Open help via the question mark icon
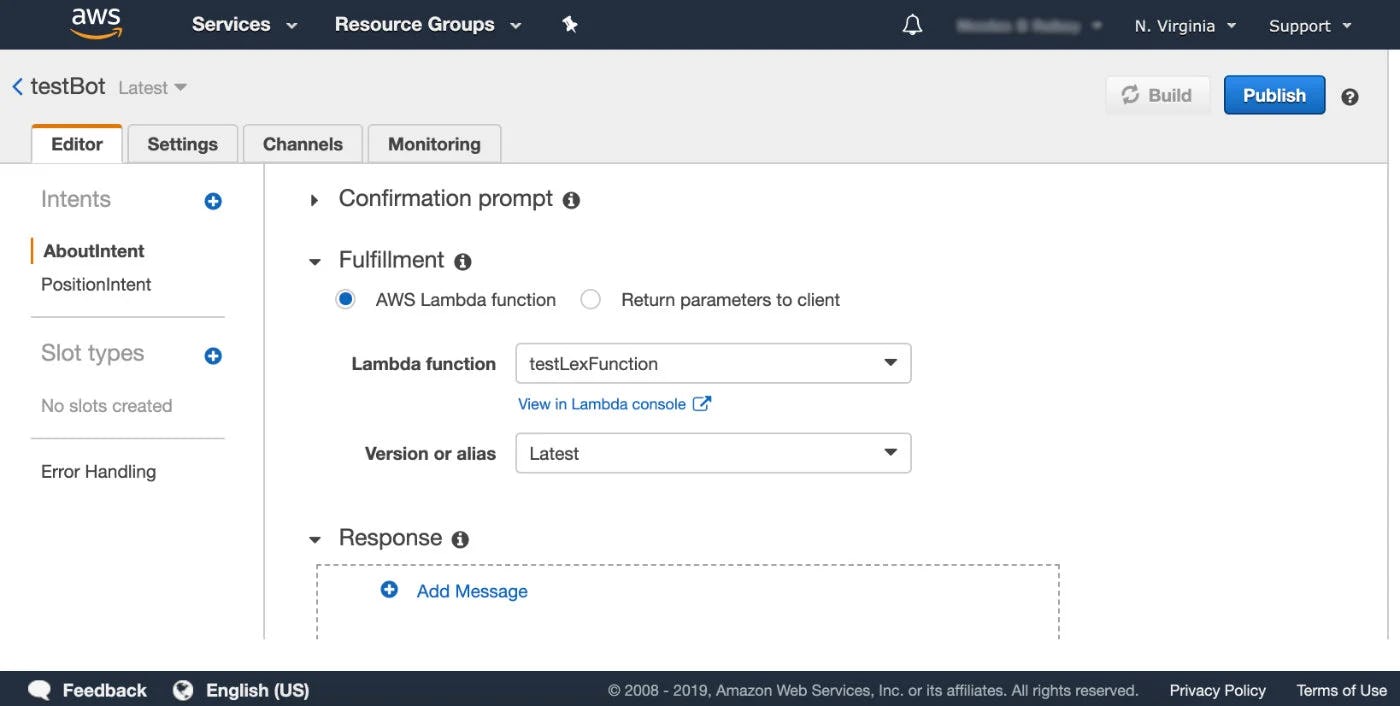The image size is (1400, 706). [1349, 96]
